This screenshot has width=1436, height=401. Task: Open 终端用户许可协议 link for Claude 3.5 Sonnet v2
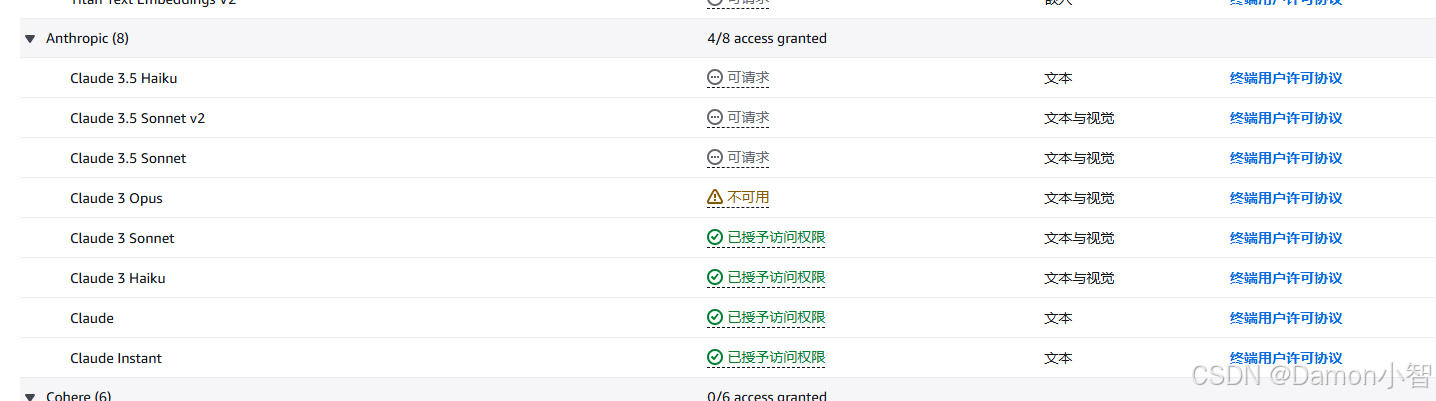click(1286, 118)
